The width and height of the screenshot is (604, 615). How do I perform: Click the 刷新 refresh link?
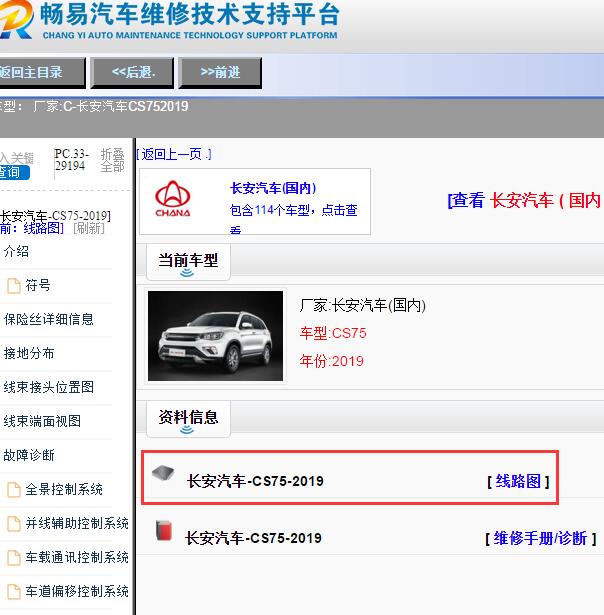[x=89, y=228]
